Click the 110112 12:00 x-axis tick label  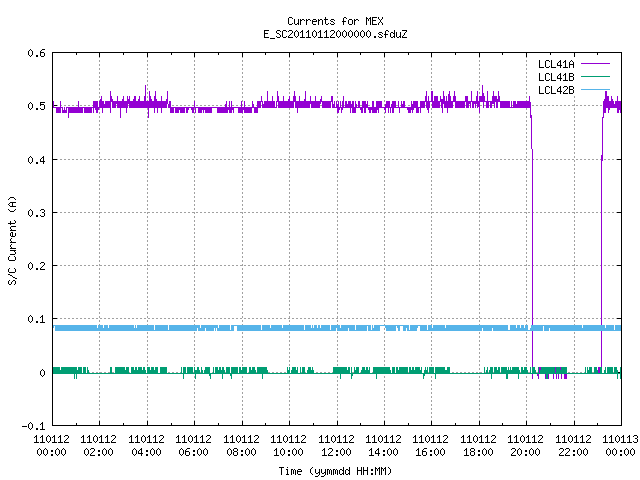pyautogui.click(x=336, y=446)
